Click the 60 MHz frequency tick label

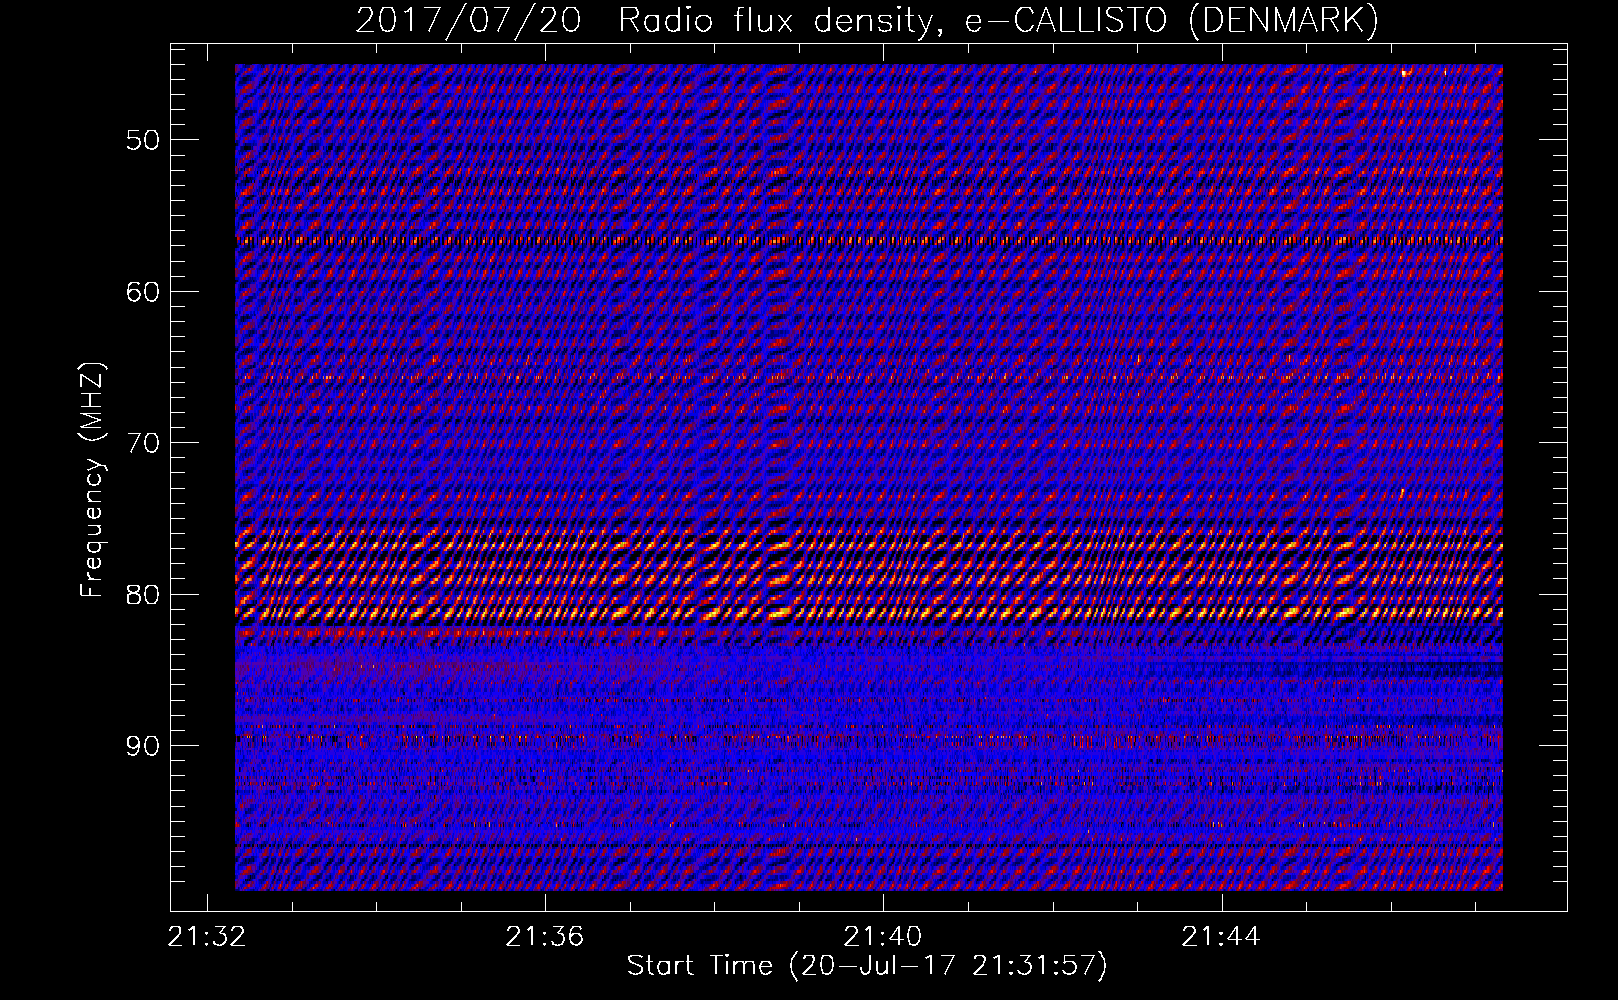143,291
